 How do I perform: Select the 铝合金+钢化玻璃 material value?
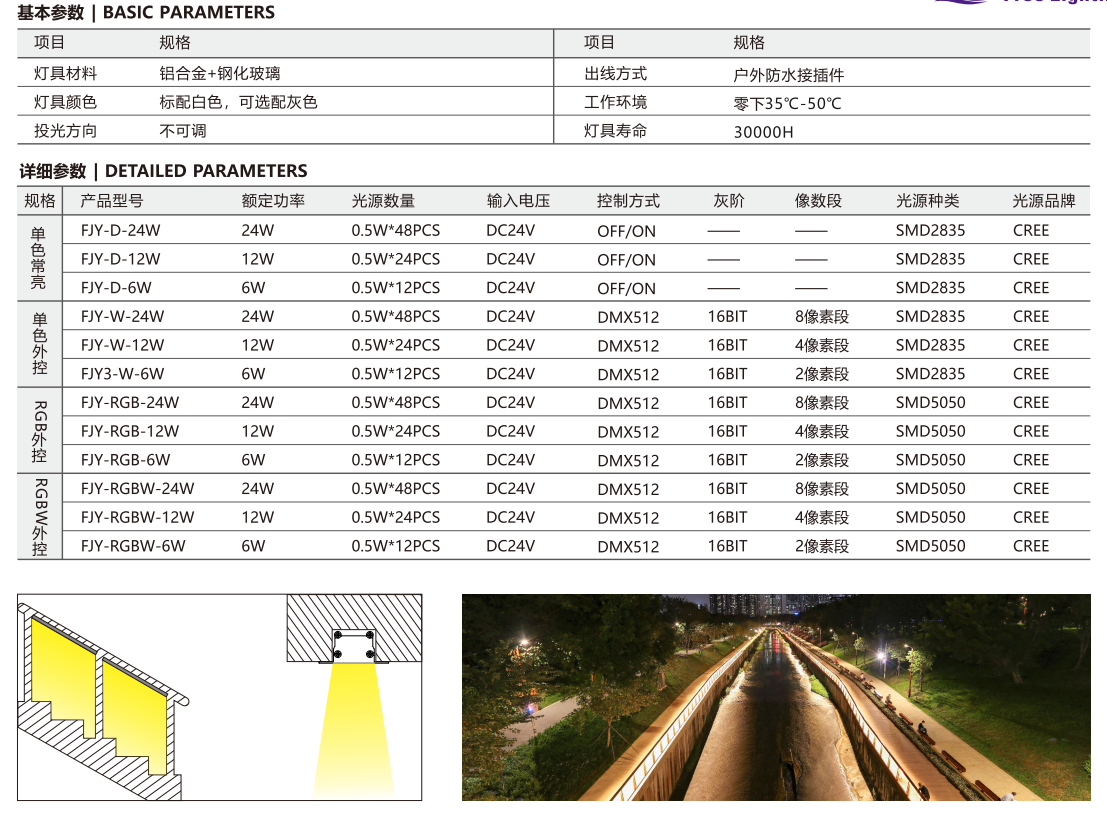[220, 73]
